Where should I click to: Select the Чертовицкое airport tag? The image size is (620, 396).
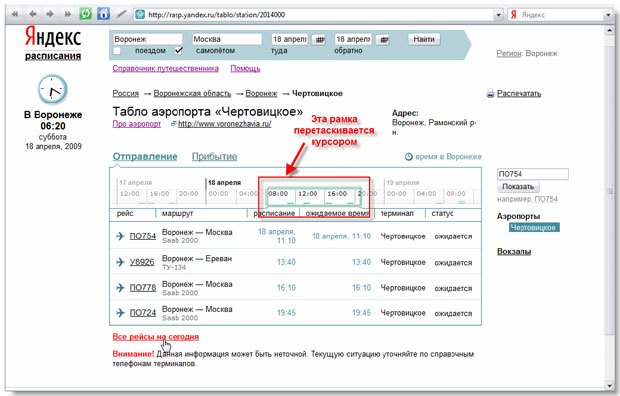point(534,227)
